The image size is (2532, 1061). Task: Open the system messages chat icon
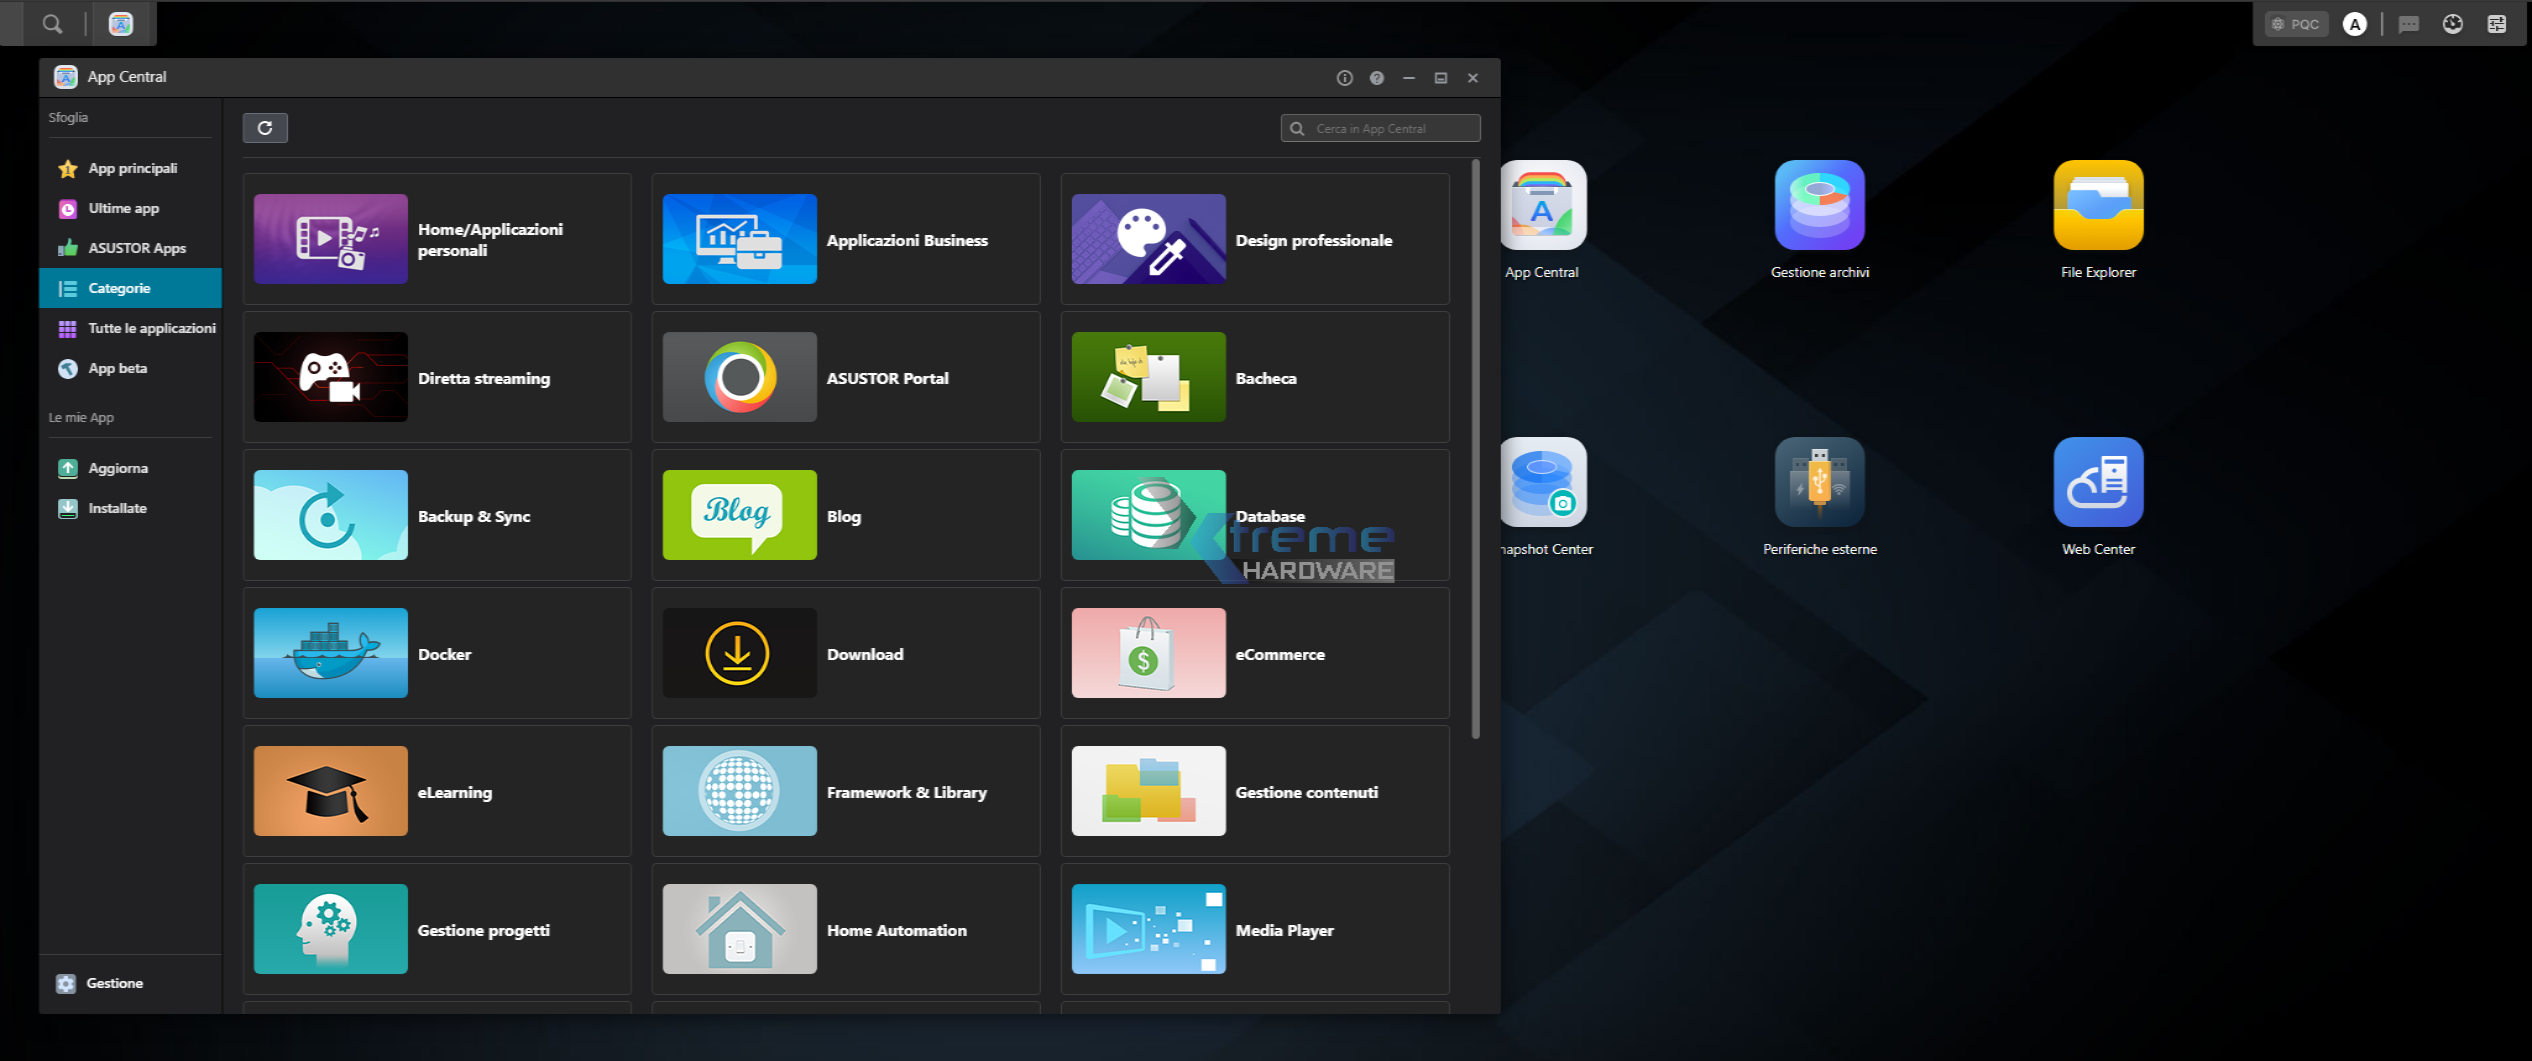tap(2409, 24)
